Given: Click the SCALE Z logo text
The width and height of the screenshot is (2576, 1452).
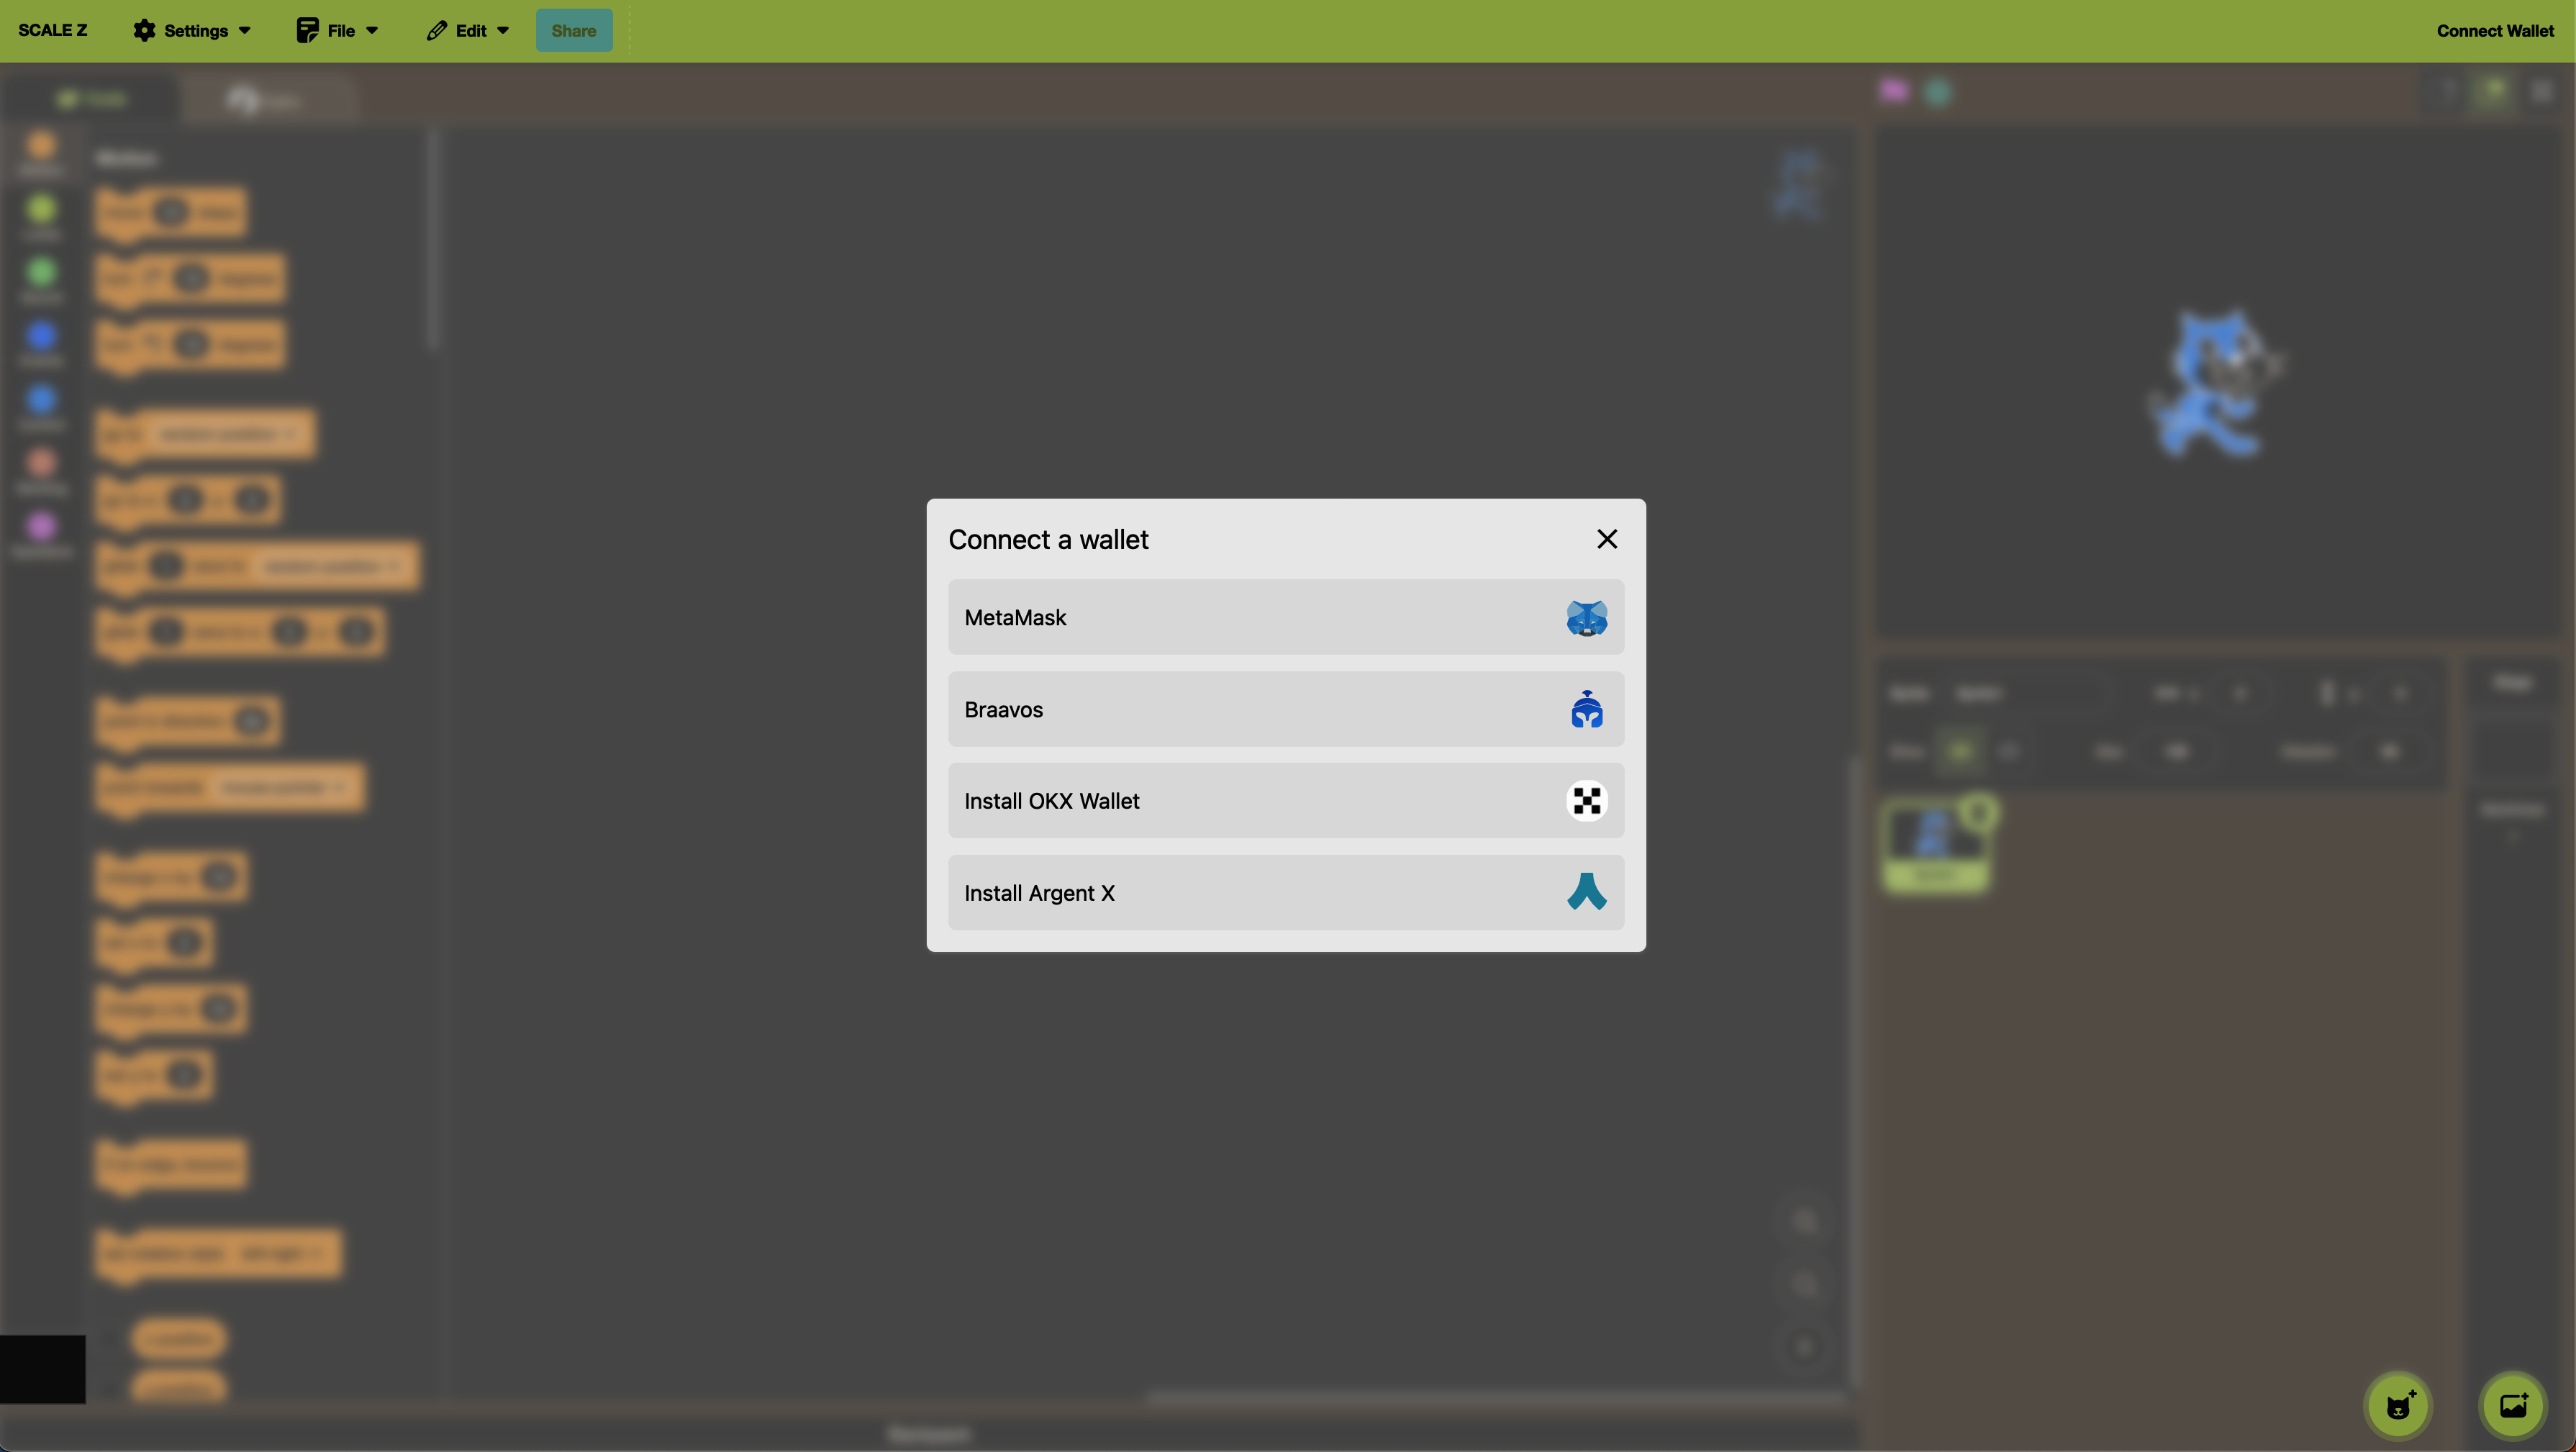Looking at the screenshot, I should click(53, 31).
